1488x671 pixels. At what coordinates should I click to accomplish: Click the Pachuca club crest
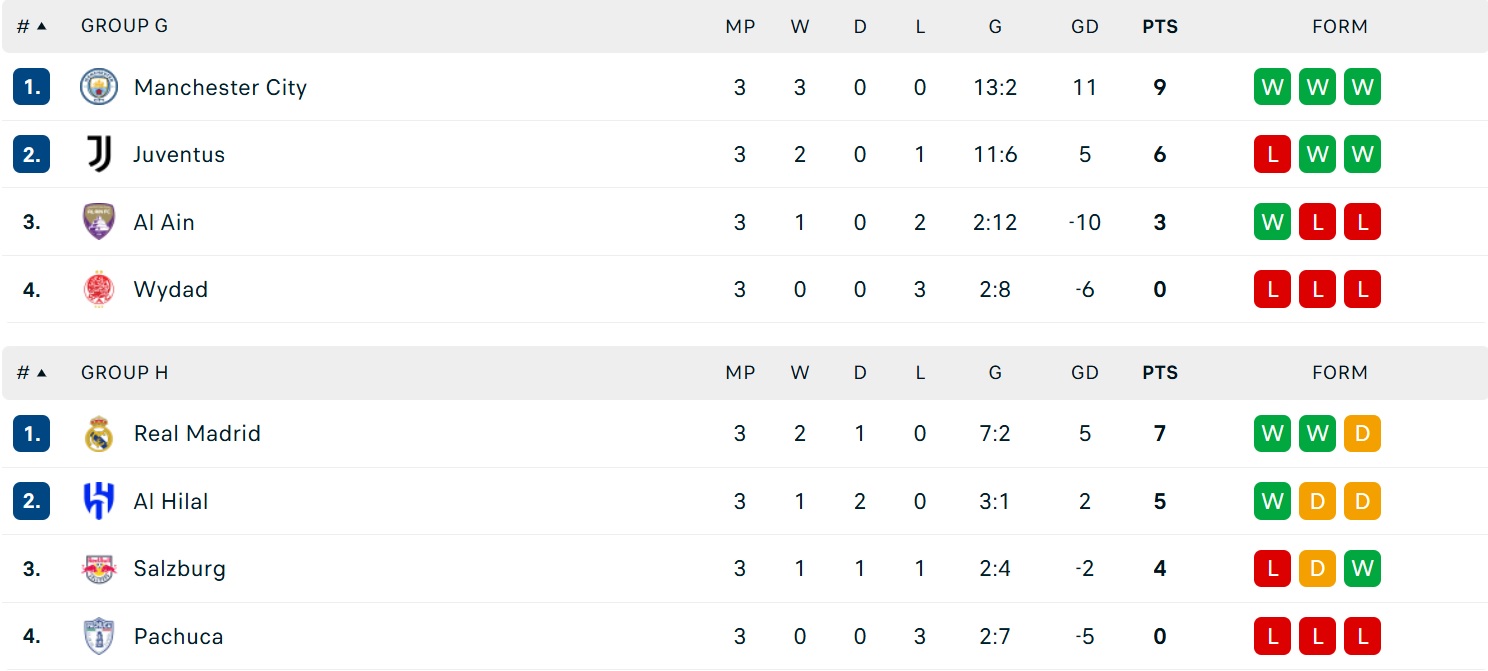pyautogui.click(x=99, y=636)
